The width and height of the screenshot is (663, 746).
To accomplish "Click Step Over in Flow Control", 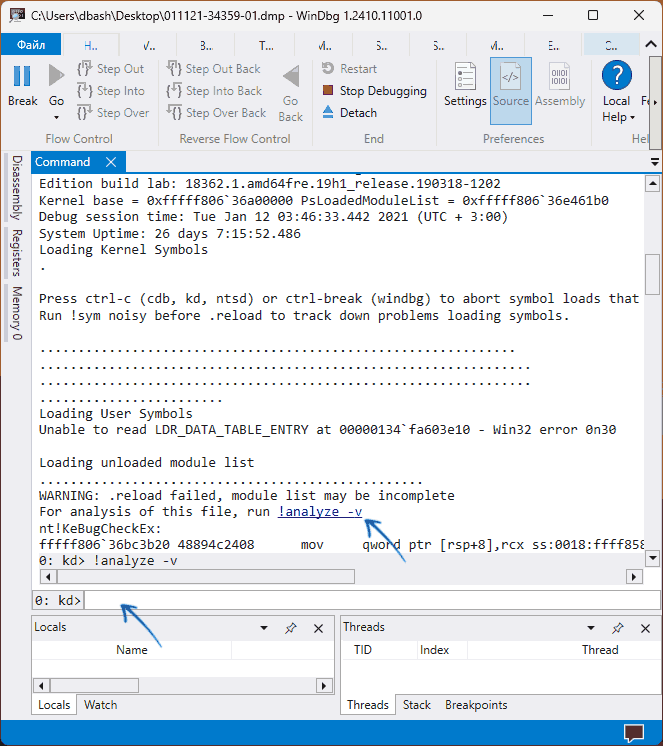I will (113, 113).
